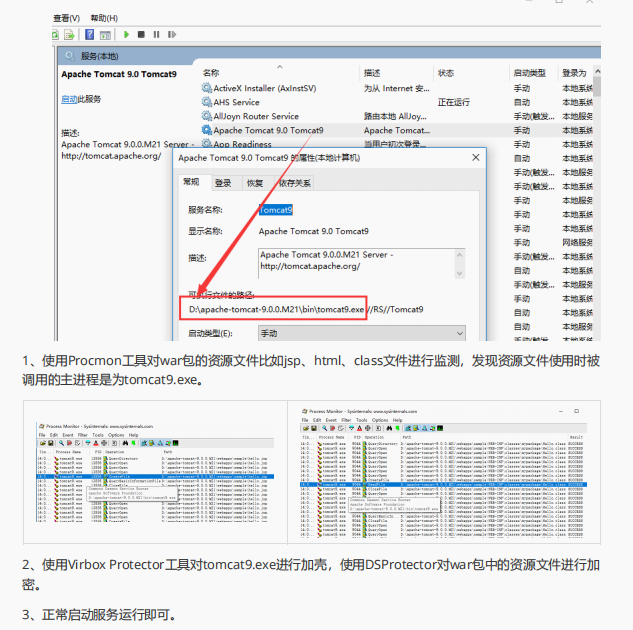Click the blue help book toolbar icon
The image size is (633, 630).
(x=90, y=35)
